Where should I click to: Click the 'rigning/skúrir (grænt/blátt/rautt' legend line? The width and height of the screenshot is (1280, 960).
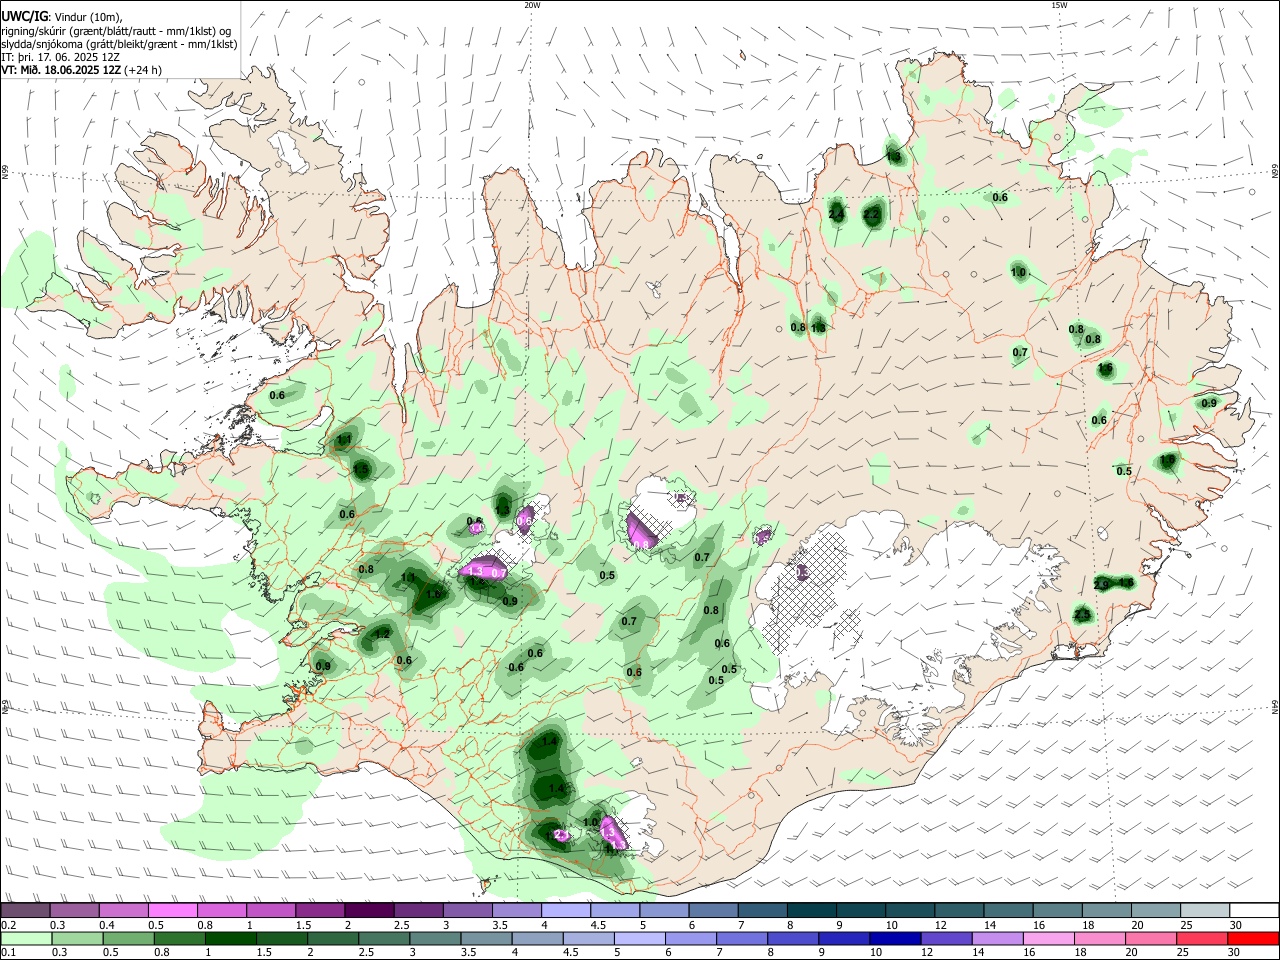point(116,31)
